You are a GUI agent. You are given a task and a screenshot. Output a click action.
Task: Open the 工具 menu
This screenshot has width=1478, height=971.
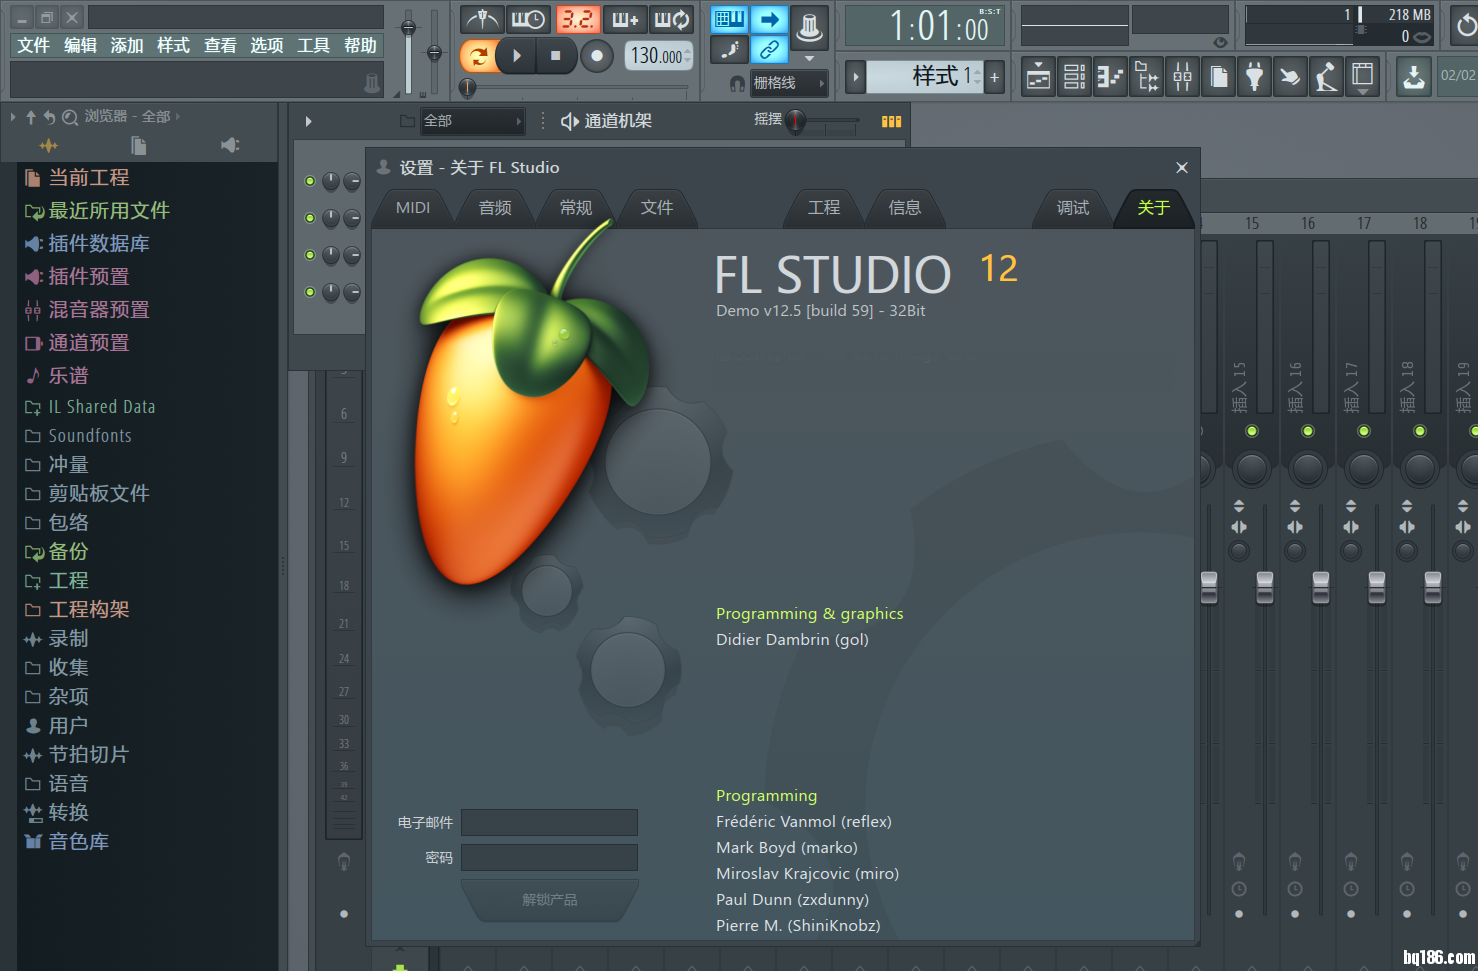pyautogui.click(x=313, y=45)
